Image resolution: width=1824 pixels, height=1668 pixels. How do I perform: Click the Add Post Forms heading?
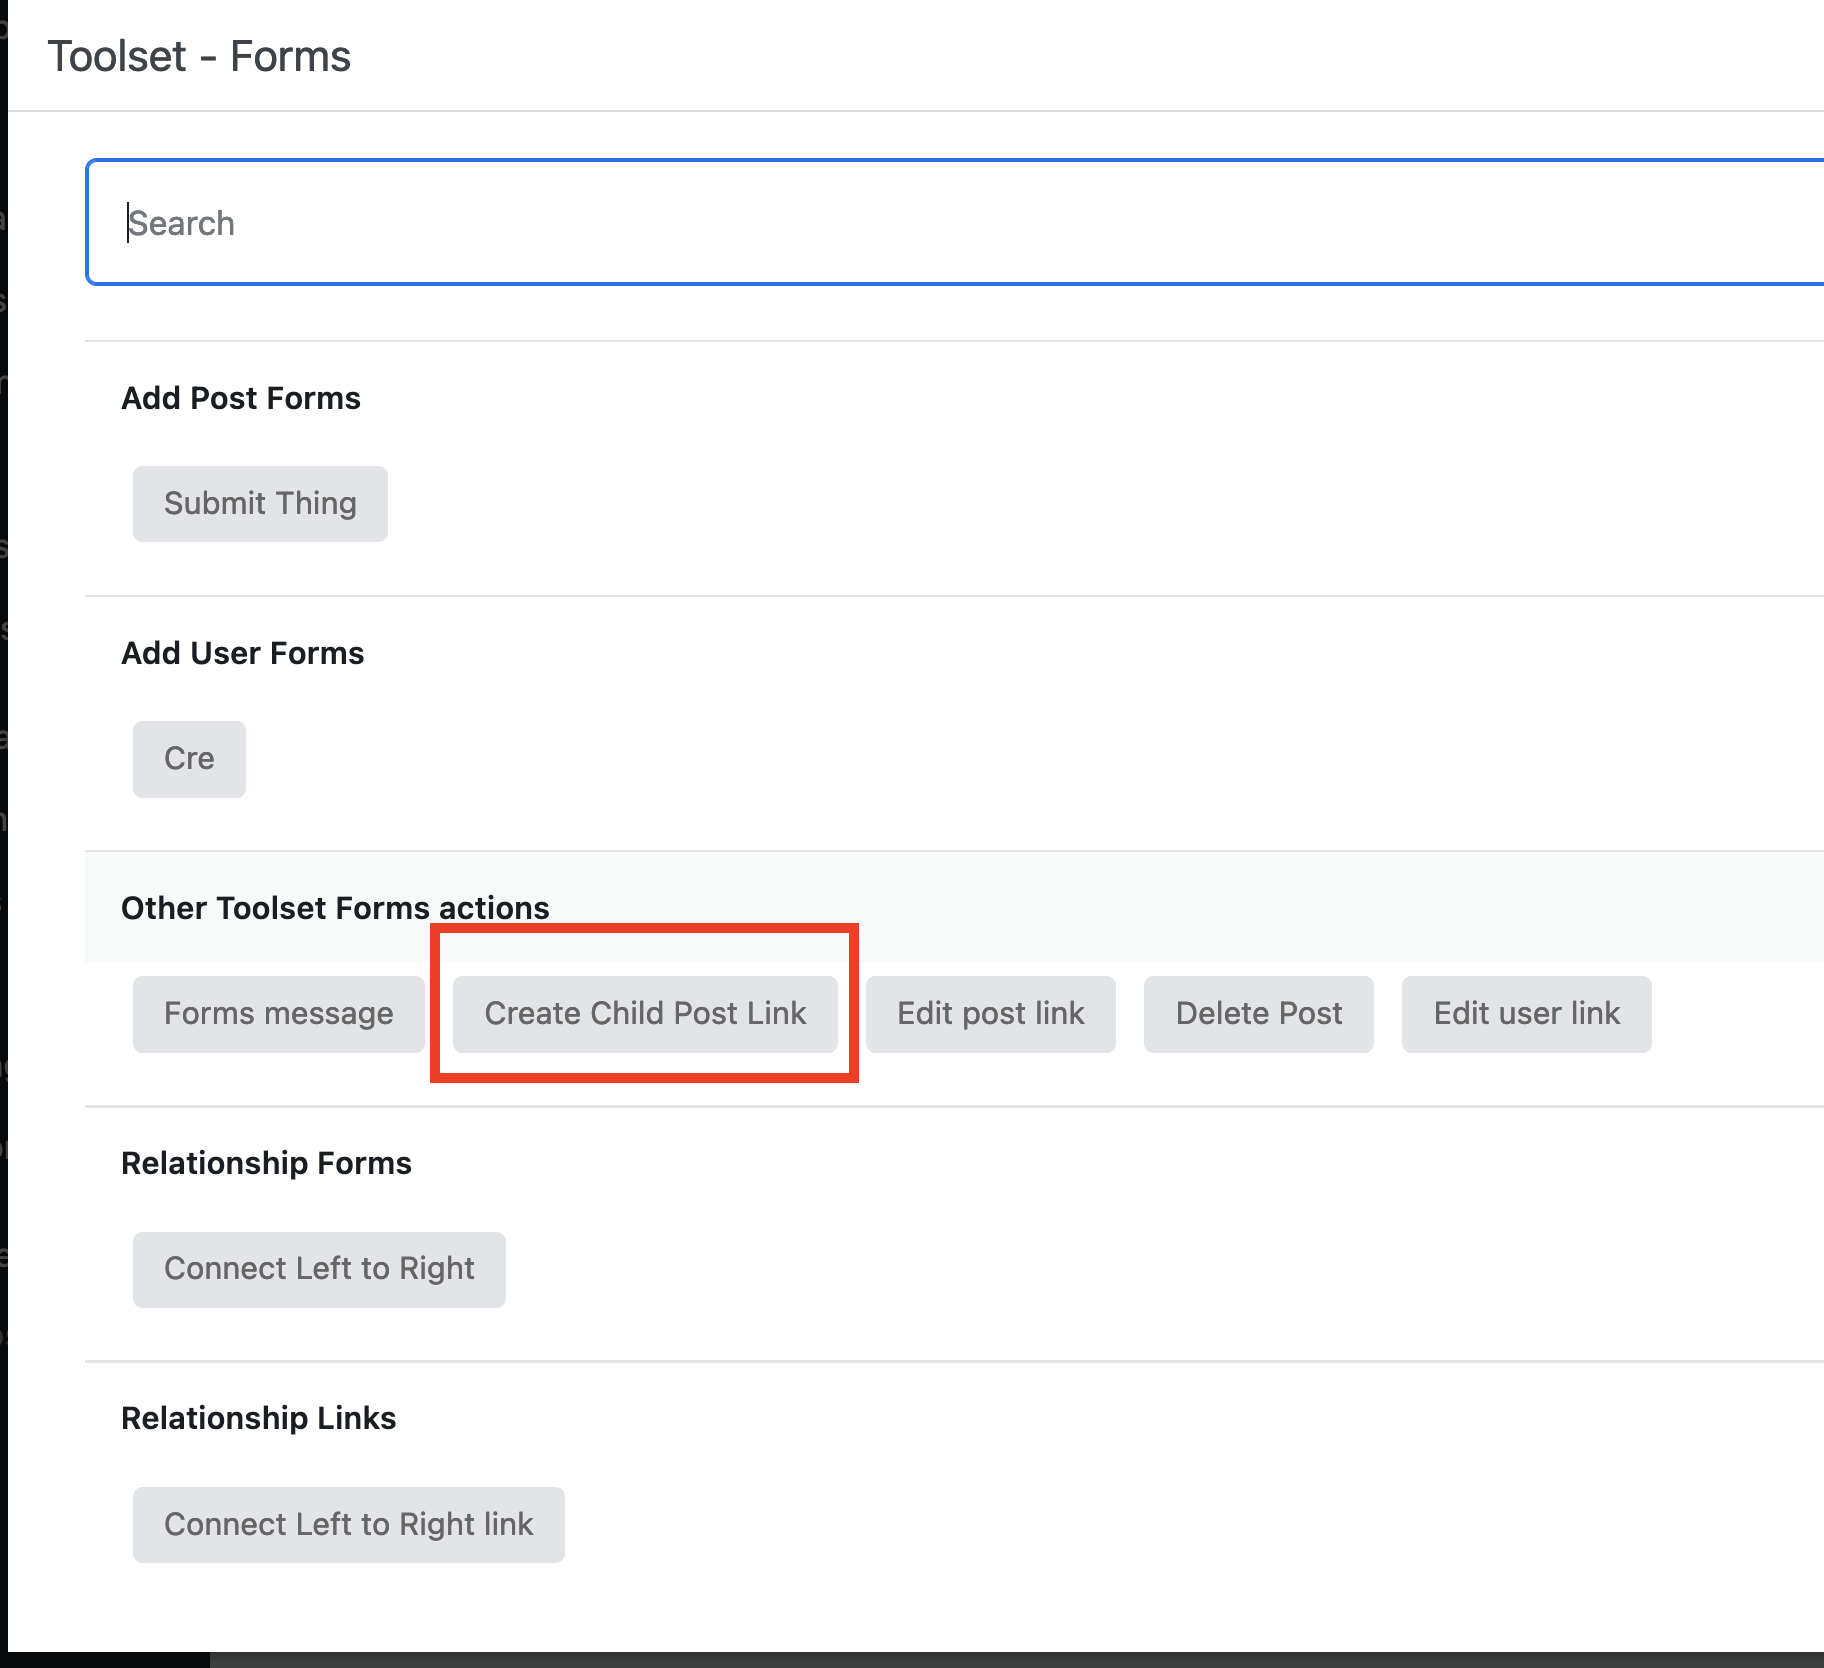(241, 398)
